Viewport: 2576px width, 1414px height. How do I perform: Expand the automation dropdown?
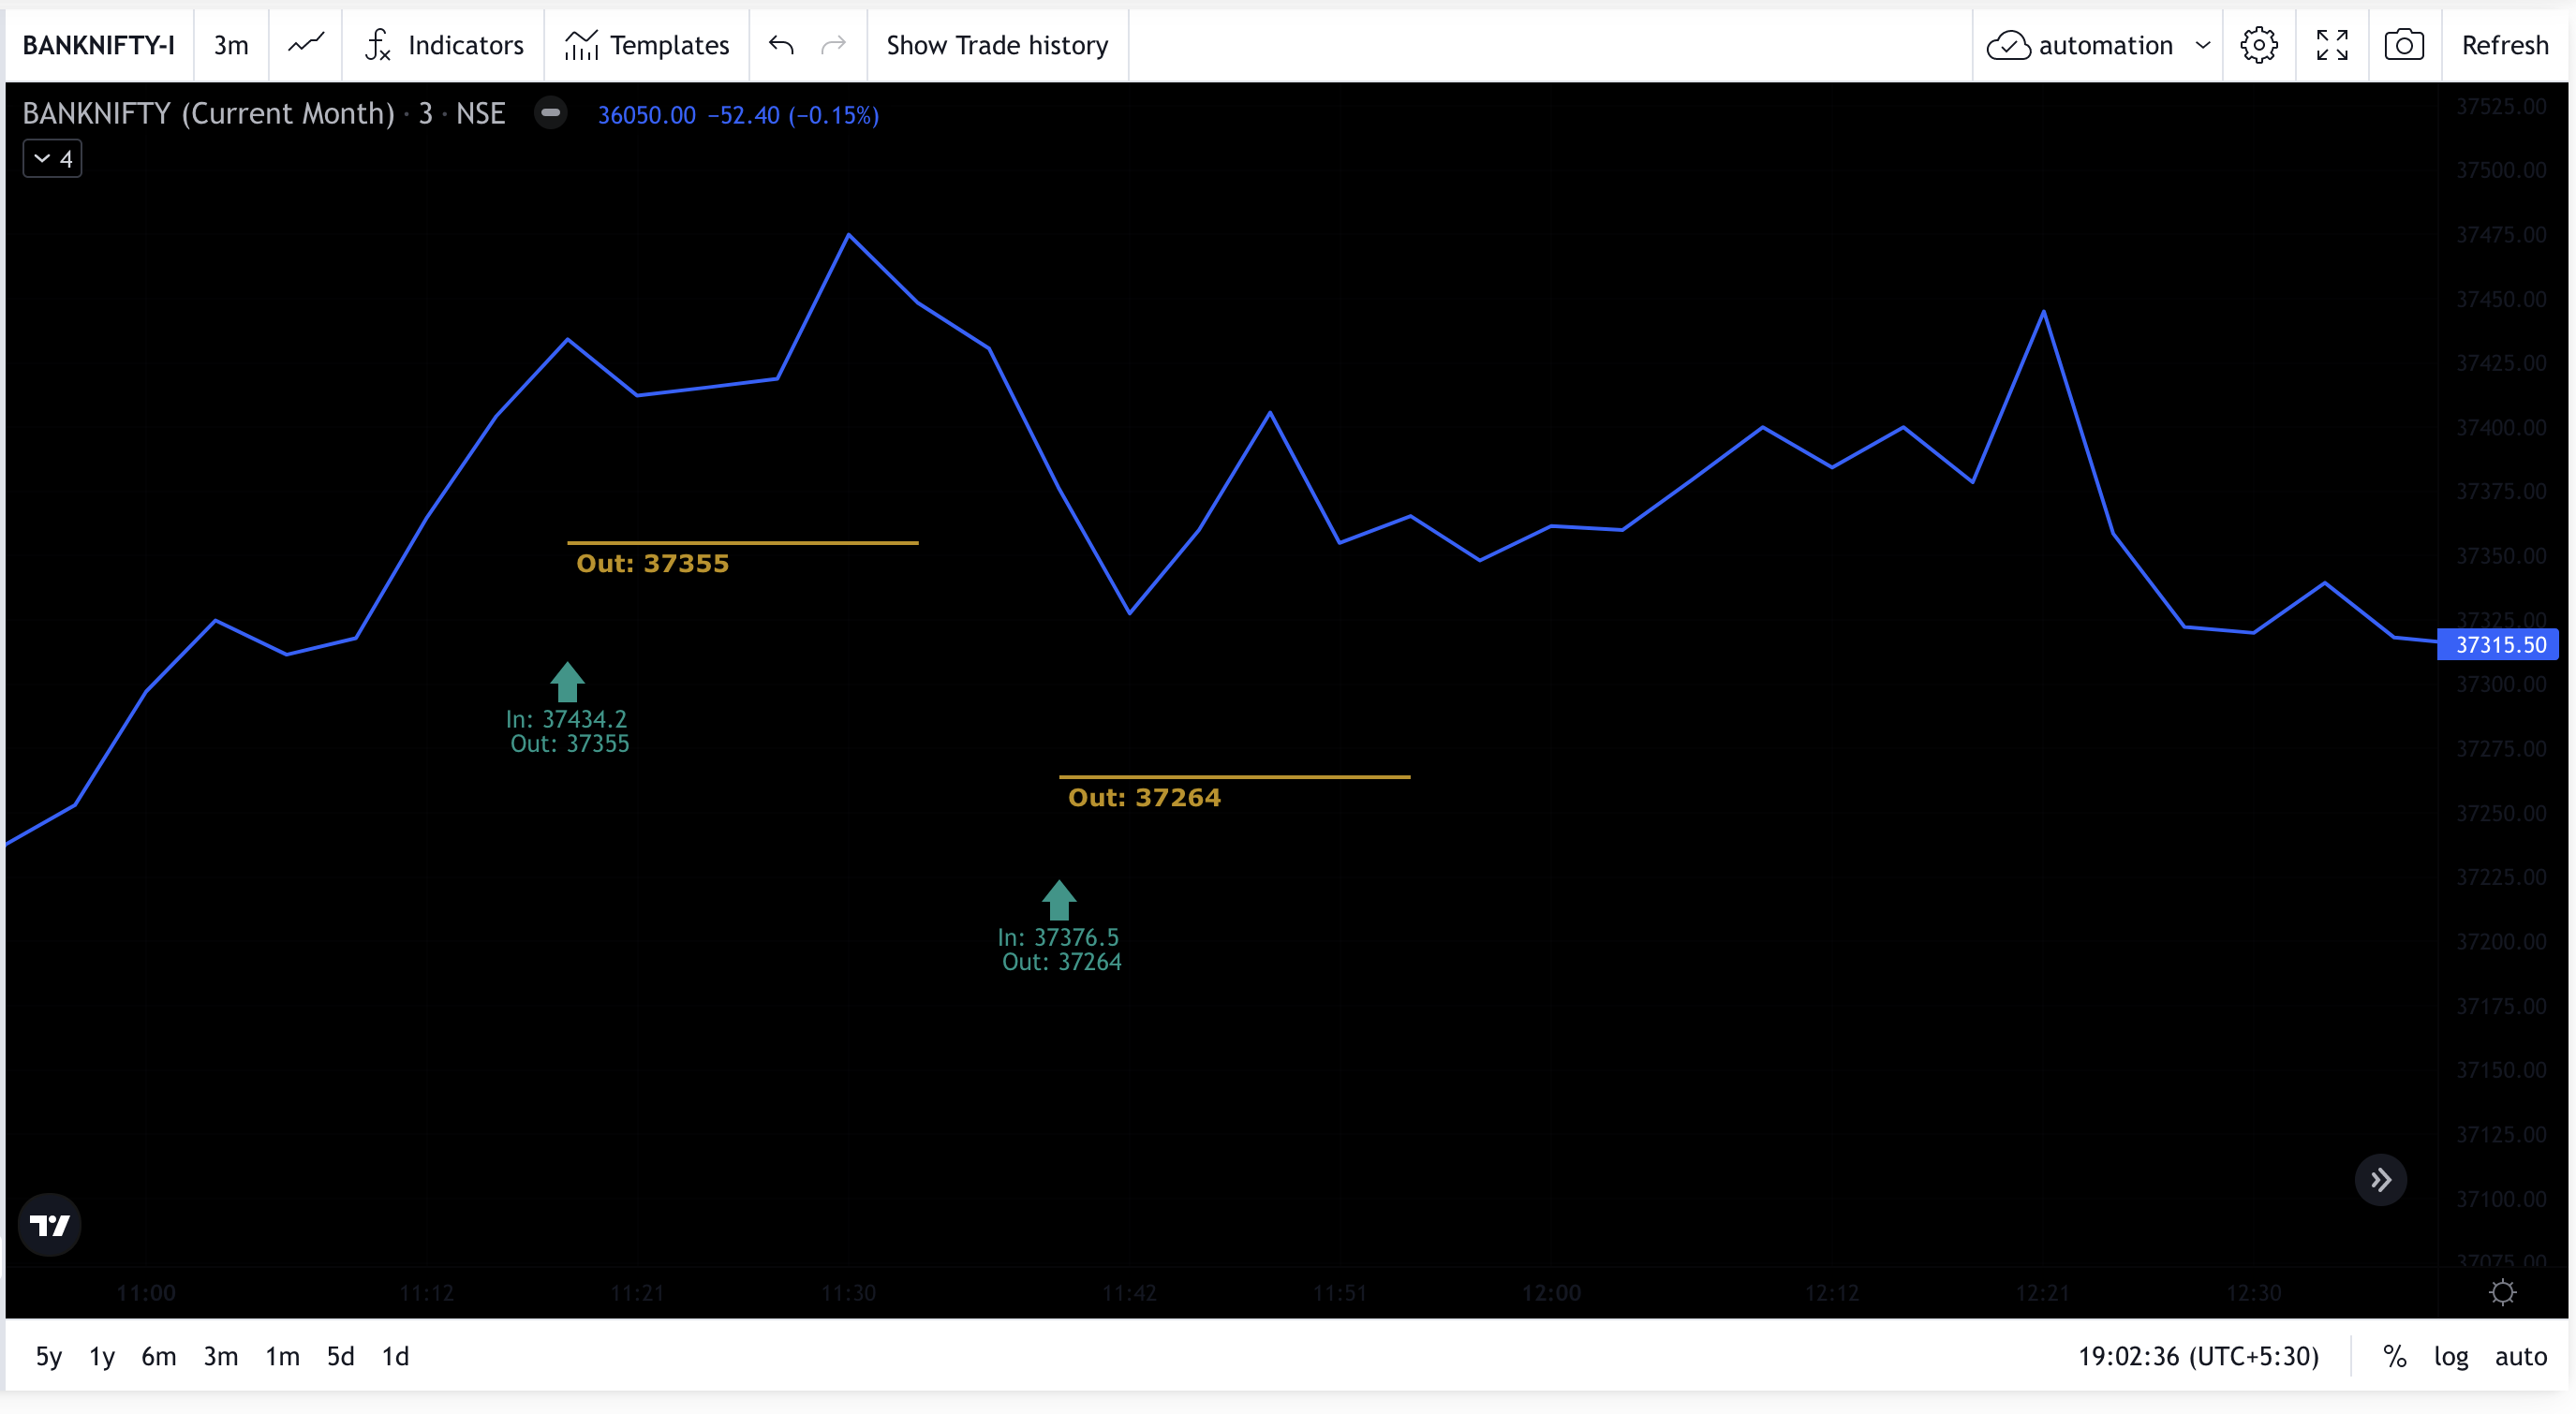2203,45
